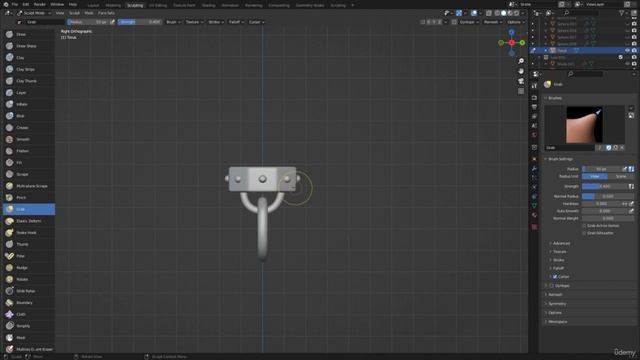Switch to the Sculpting workspace tab
This screenshot has width=640, height=360.
[x=135, y=5]
